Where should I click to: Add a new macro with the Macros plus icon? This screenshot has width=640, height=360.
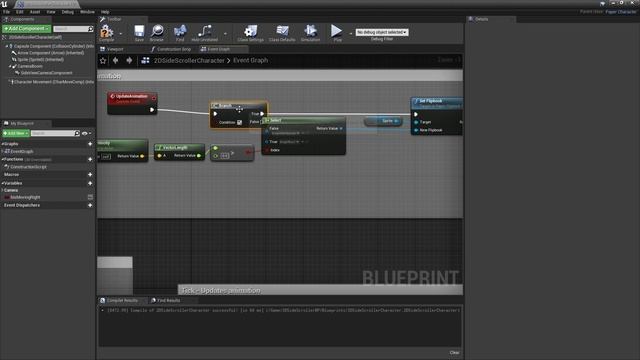(x=90, y=175)
